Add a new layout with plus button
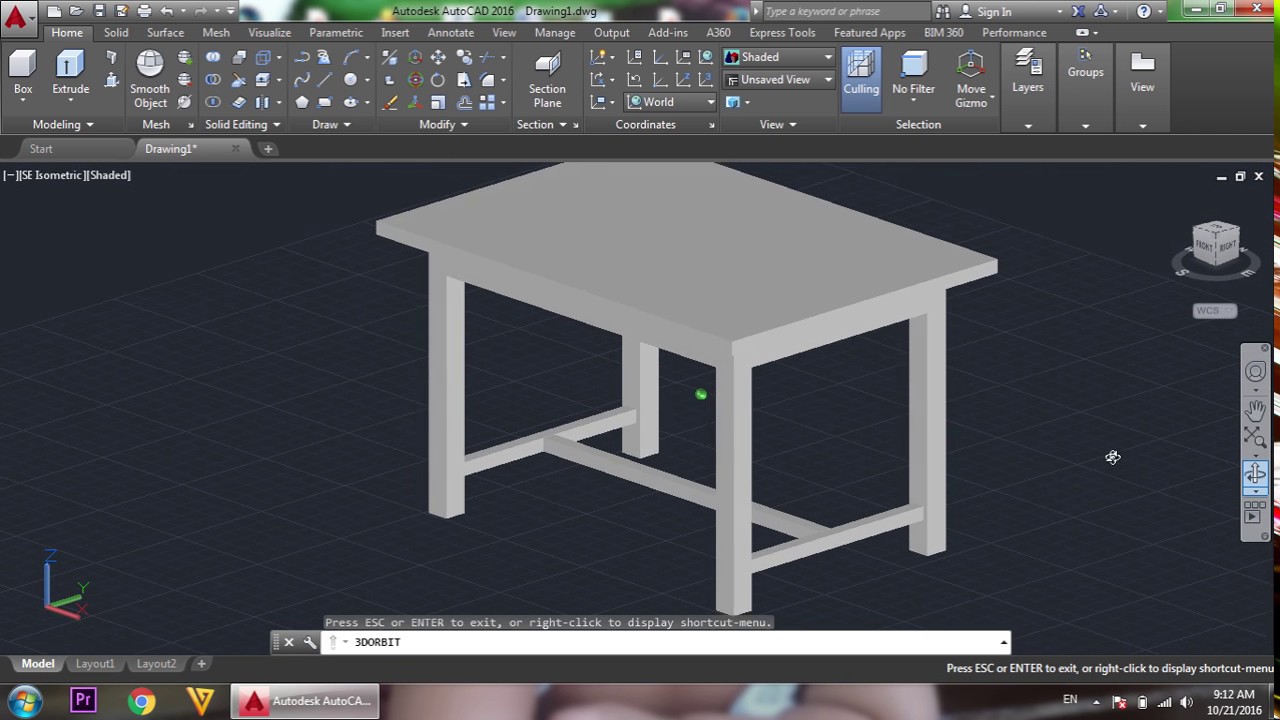This screenshot has height=720, width=1280. pyautogui.click(x=201, y=664)
